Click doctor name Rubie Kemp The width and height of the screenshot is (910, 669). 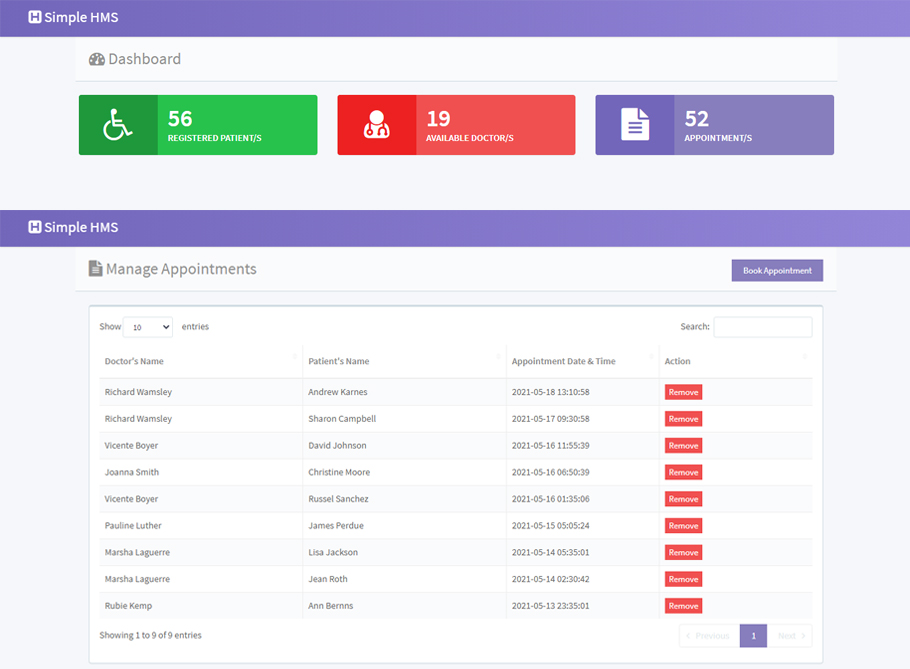(128, 606)
